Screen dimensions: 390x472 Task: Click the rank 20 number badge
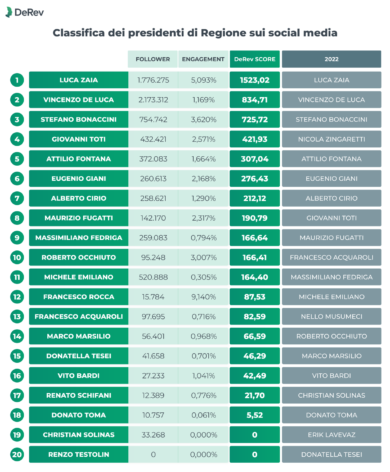pos(17,454)
